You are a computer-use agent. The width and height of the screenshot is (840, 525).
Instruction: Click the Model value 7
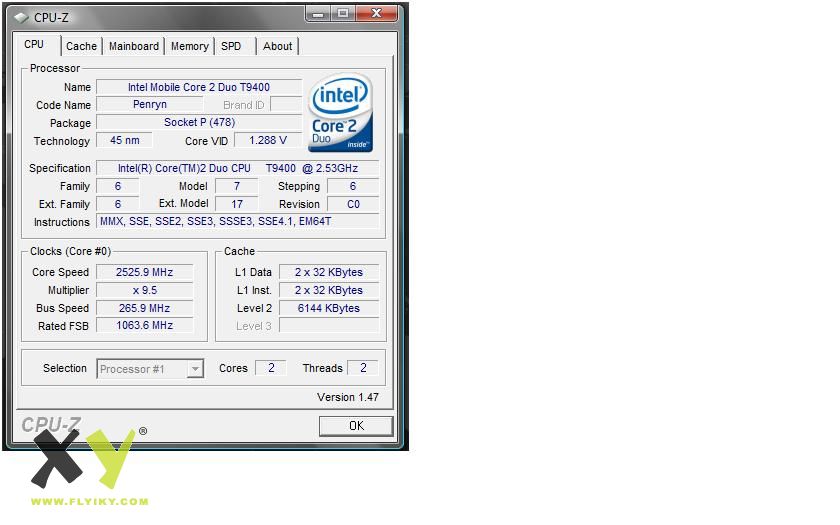click(236, 186)
